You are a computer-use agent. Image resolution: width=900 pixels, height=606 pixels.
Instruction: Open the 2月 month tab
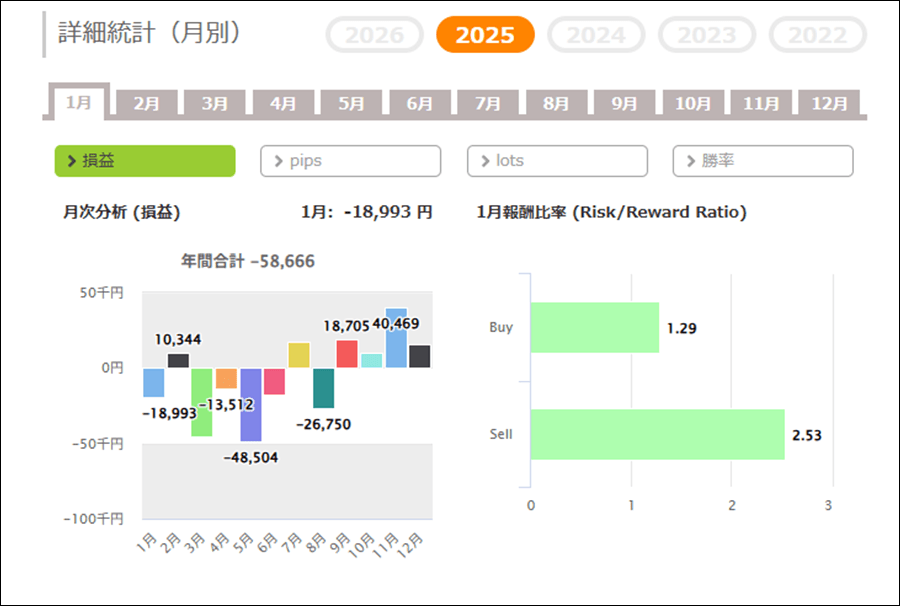146,103
